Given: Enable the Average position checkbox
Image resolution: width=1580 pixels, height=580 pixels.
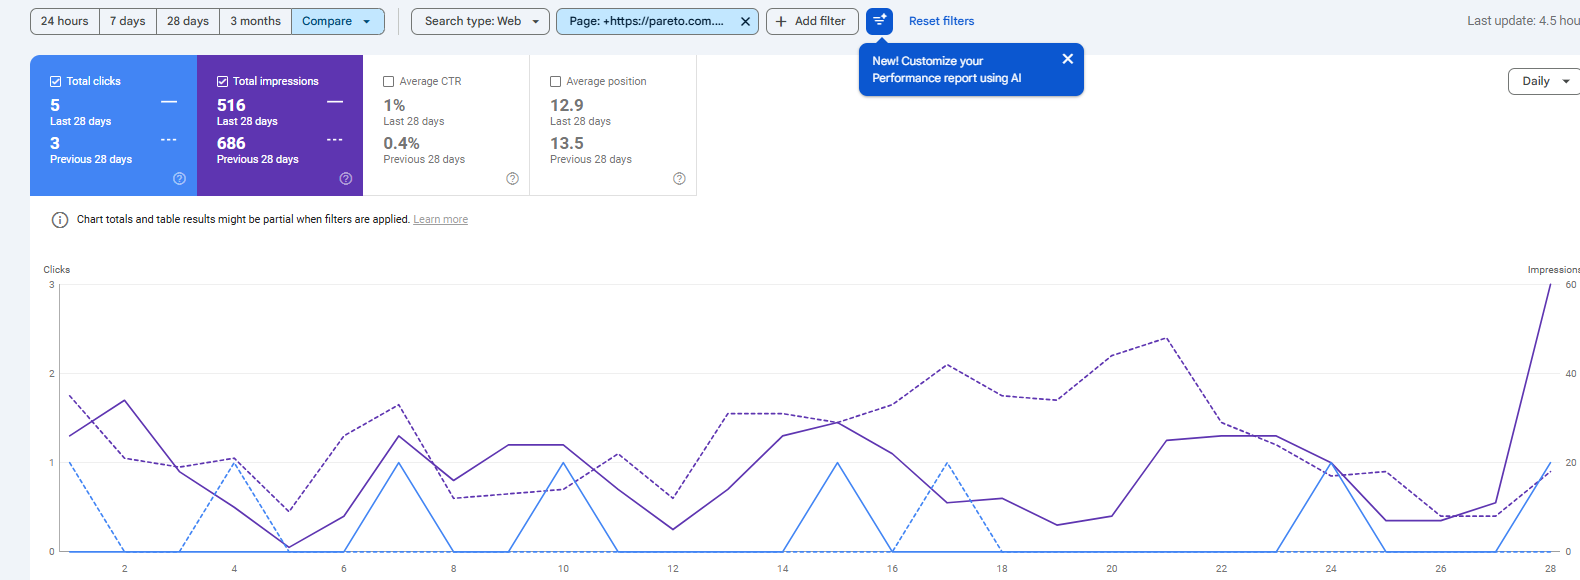Looking at the screenshot, I should pos(556,82).
